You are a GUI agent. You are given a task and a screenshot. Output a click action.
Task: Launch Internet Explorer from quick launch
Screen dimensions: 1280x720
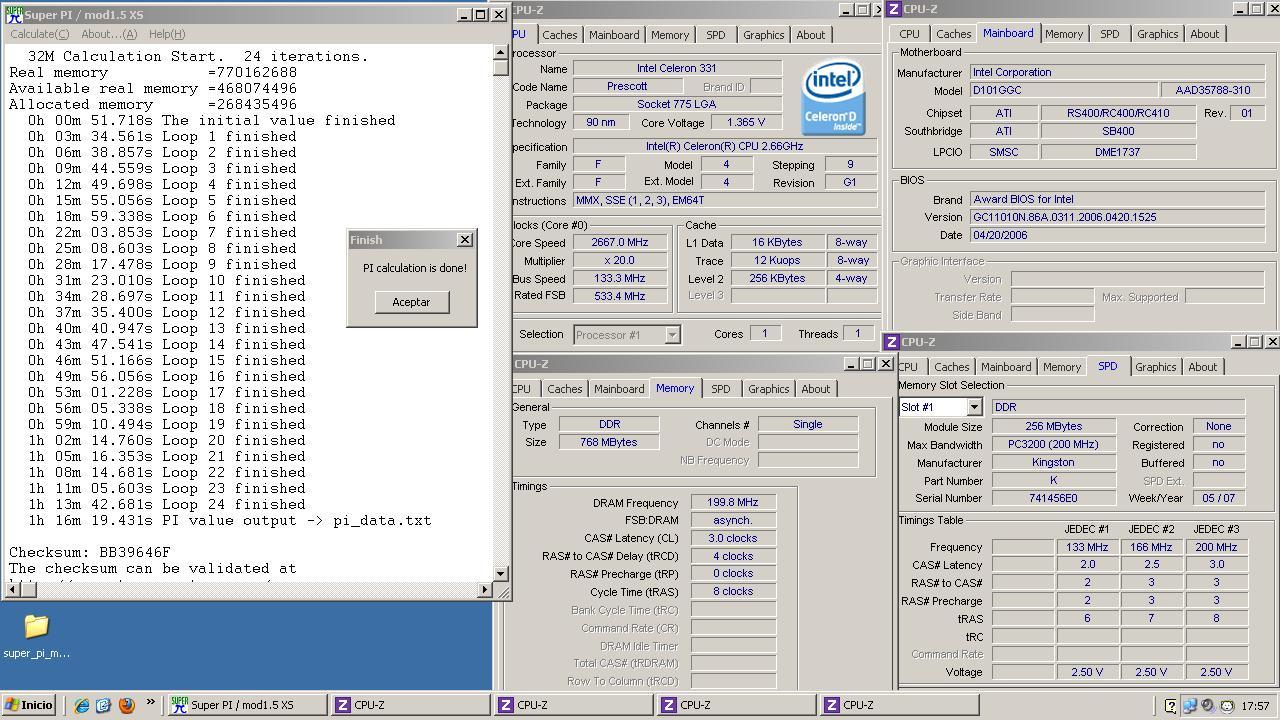(x=82, y=705)
